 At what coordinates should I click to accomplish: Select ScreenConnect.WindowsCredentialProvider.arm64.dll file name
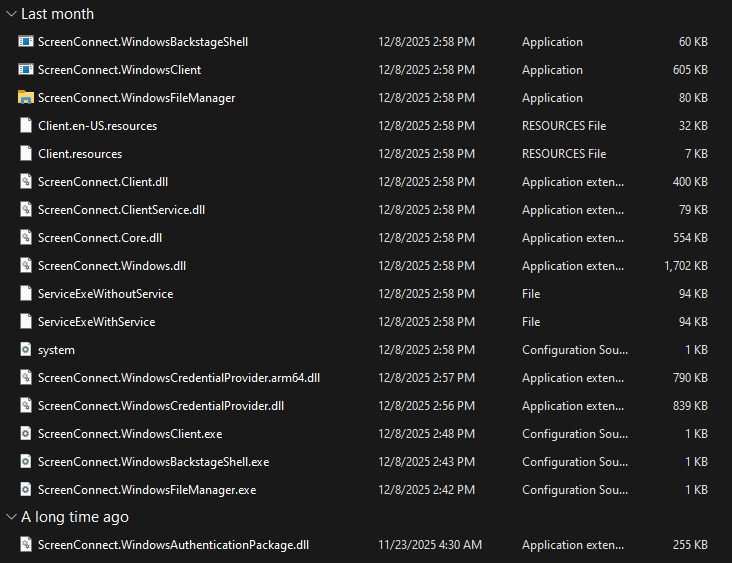click(x=178, y=378)
